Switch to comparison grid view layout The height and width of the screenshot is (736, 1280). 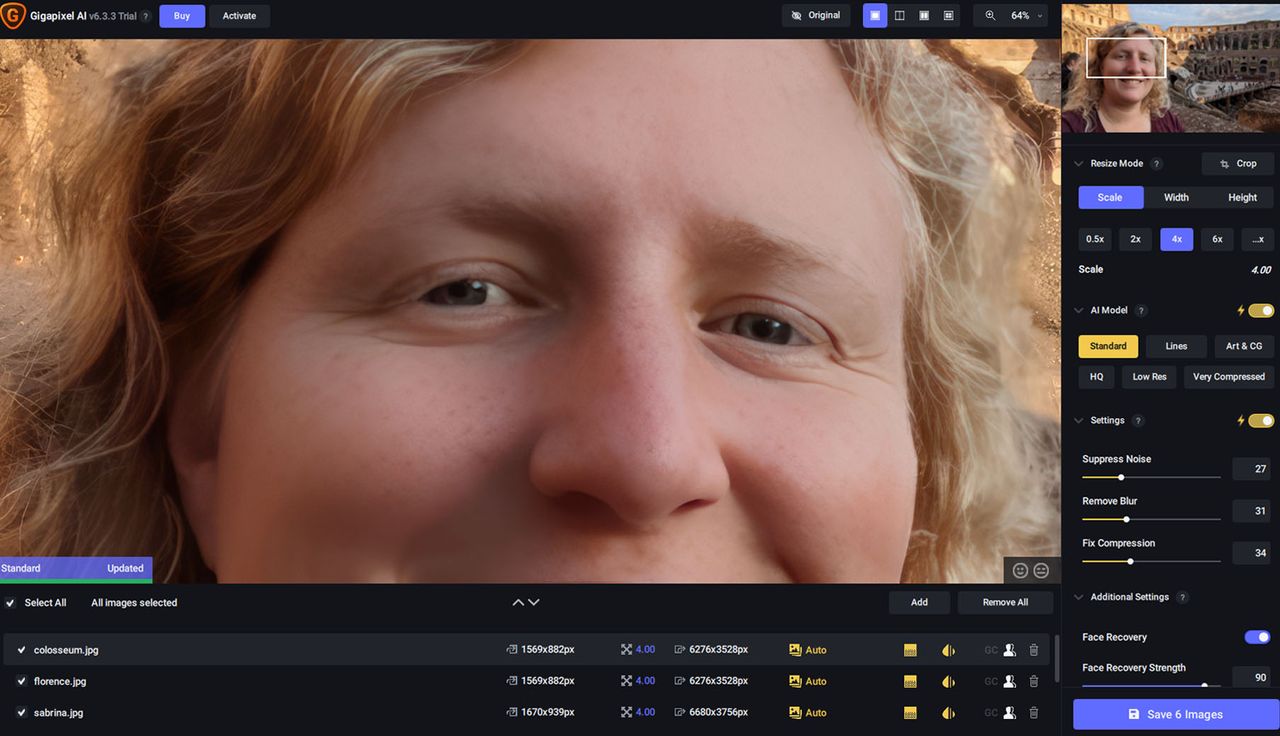pyautogui.click(x=948, y=15)
